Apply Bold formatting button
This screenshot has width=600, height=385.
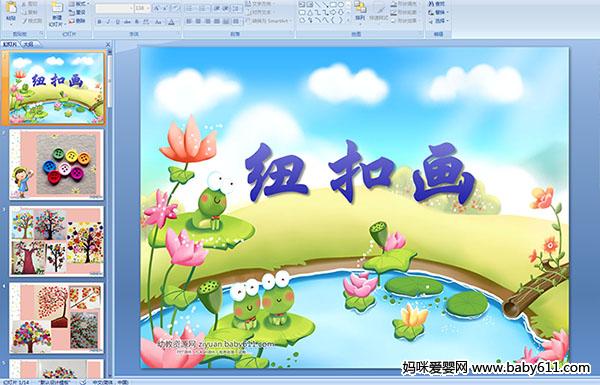[99, 22]
